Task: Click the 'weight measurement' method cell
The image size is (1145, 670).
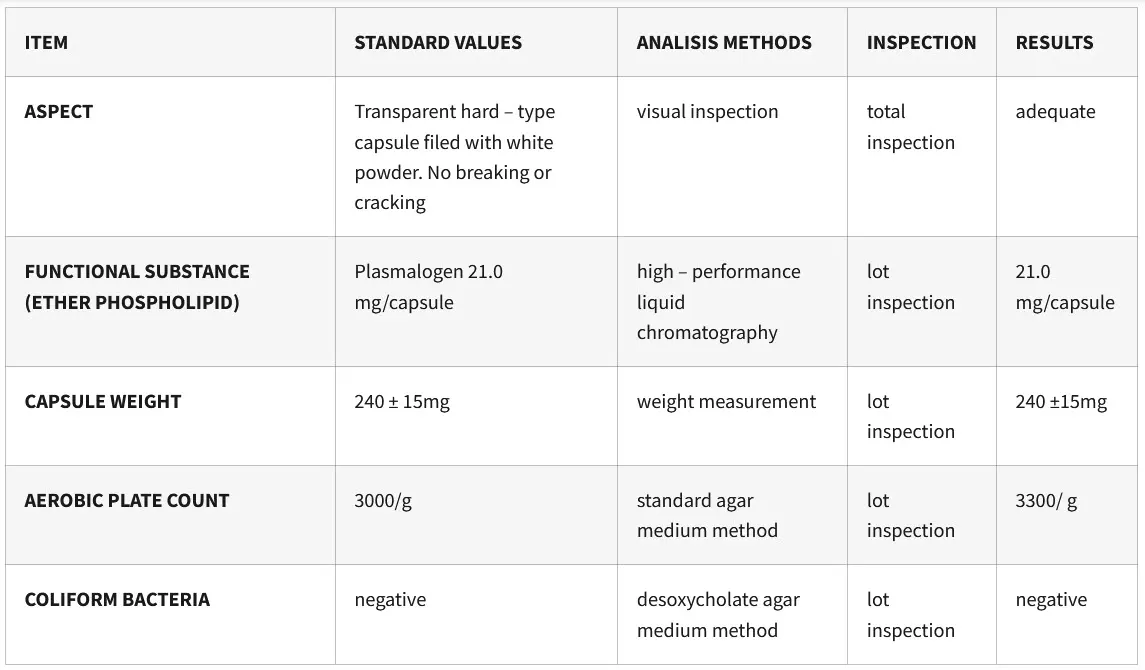Action: (x=726, y=402)
